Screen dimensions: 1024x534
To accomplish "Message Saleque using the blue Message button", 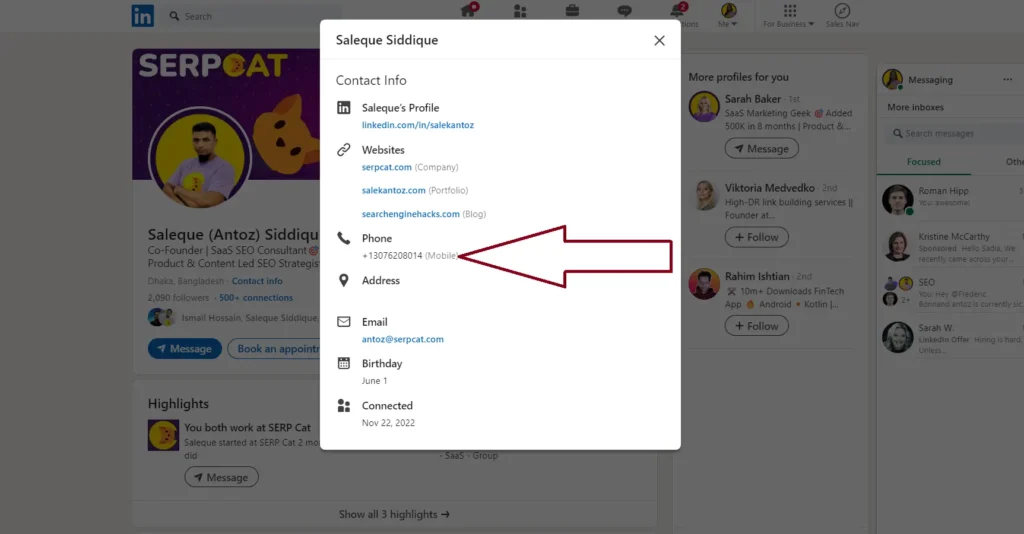I will 185,349.
